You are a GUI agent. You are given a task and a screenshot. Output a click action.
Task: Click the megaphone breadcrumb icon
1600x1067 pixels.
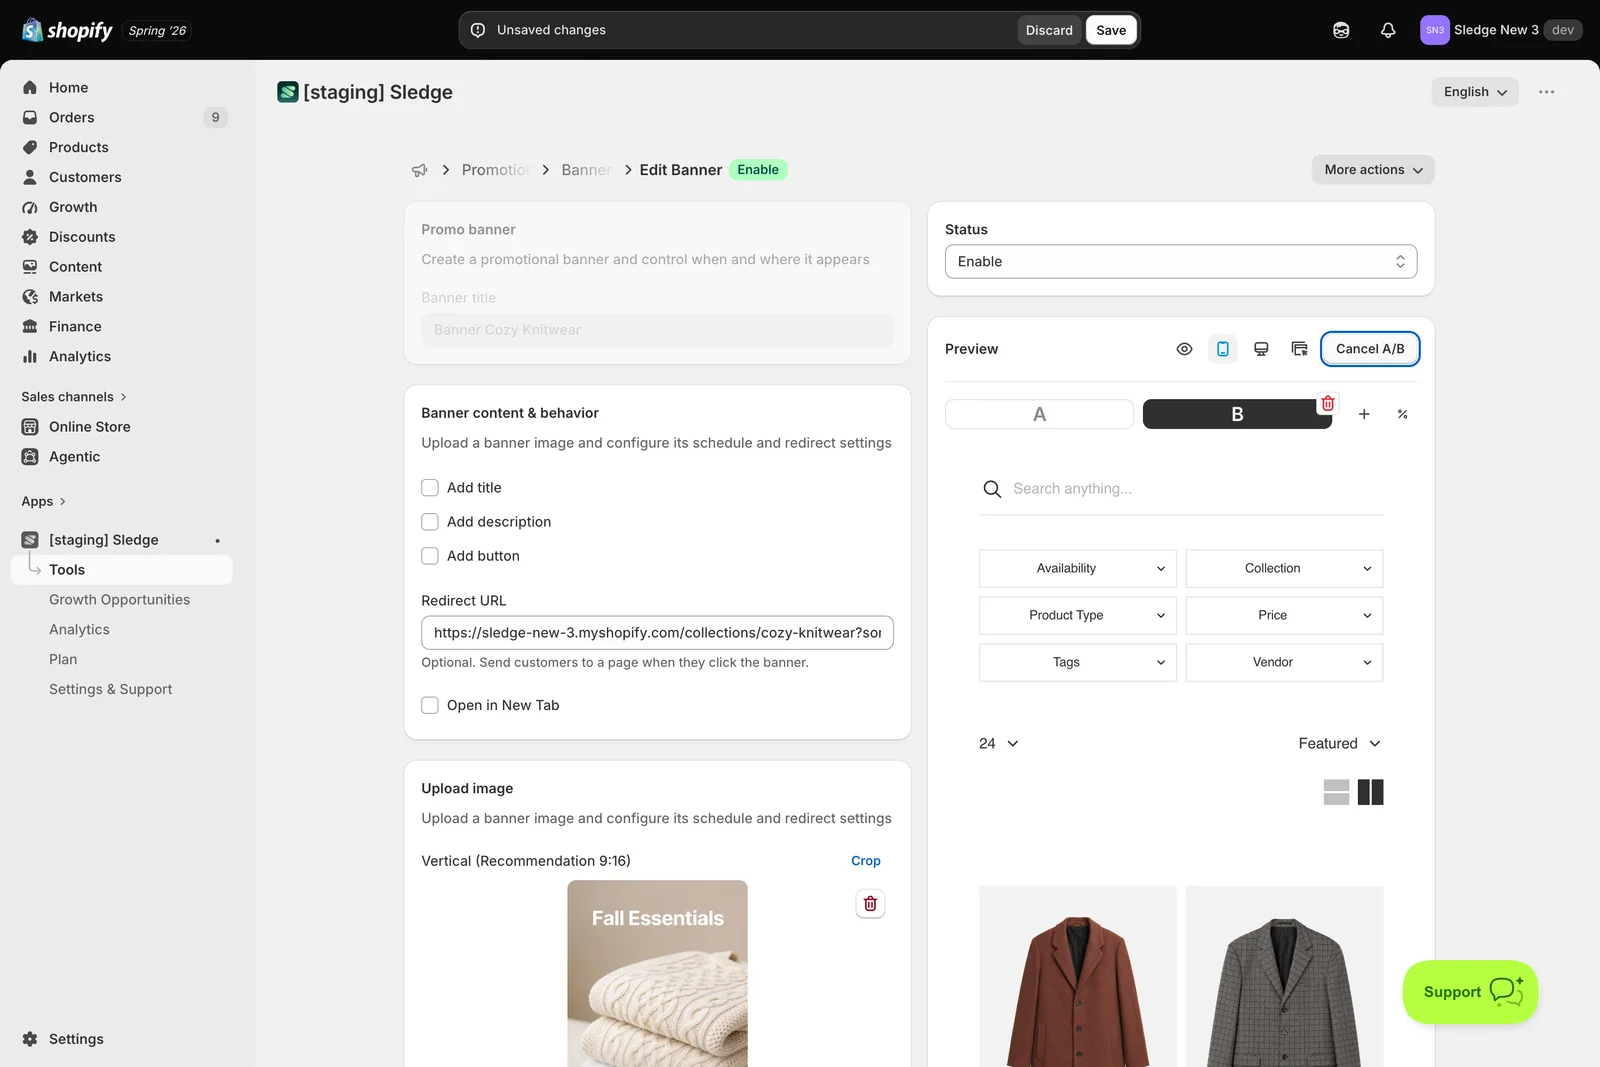coord(420,170)
